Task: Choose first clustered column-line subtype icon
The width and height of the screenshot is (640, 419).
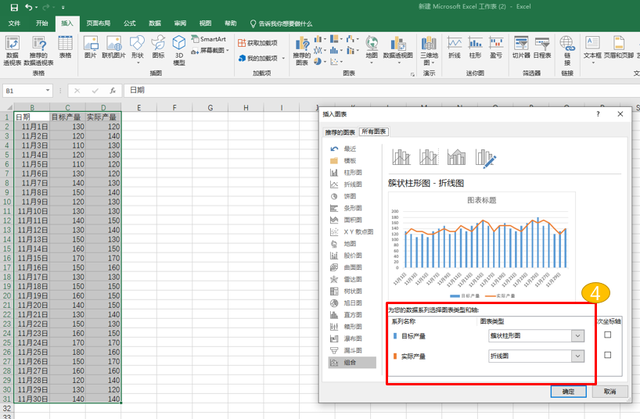Action: click(x=401, y=157)
